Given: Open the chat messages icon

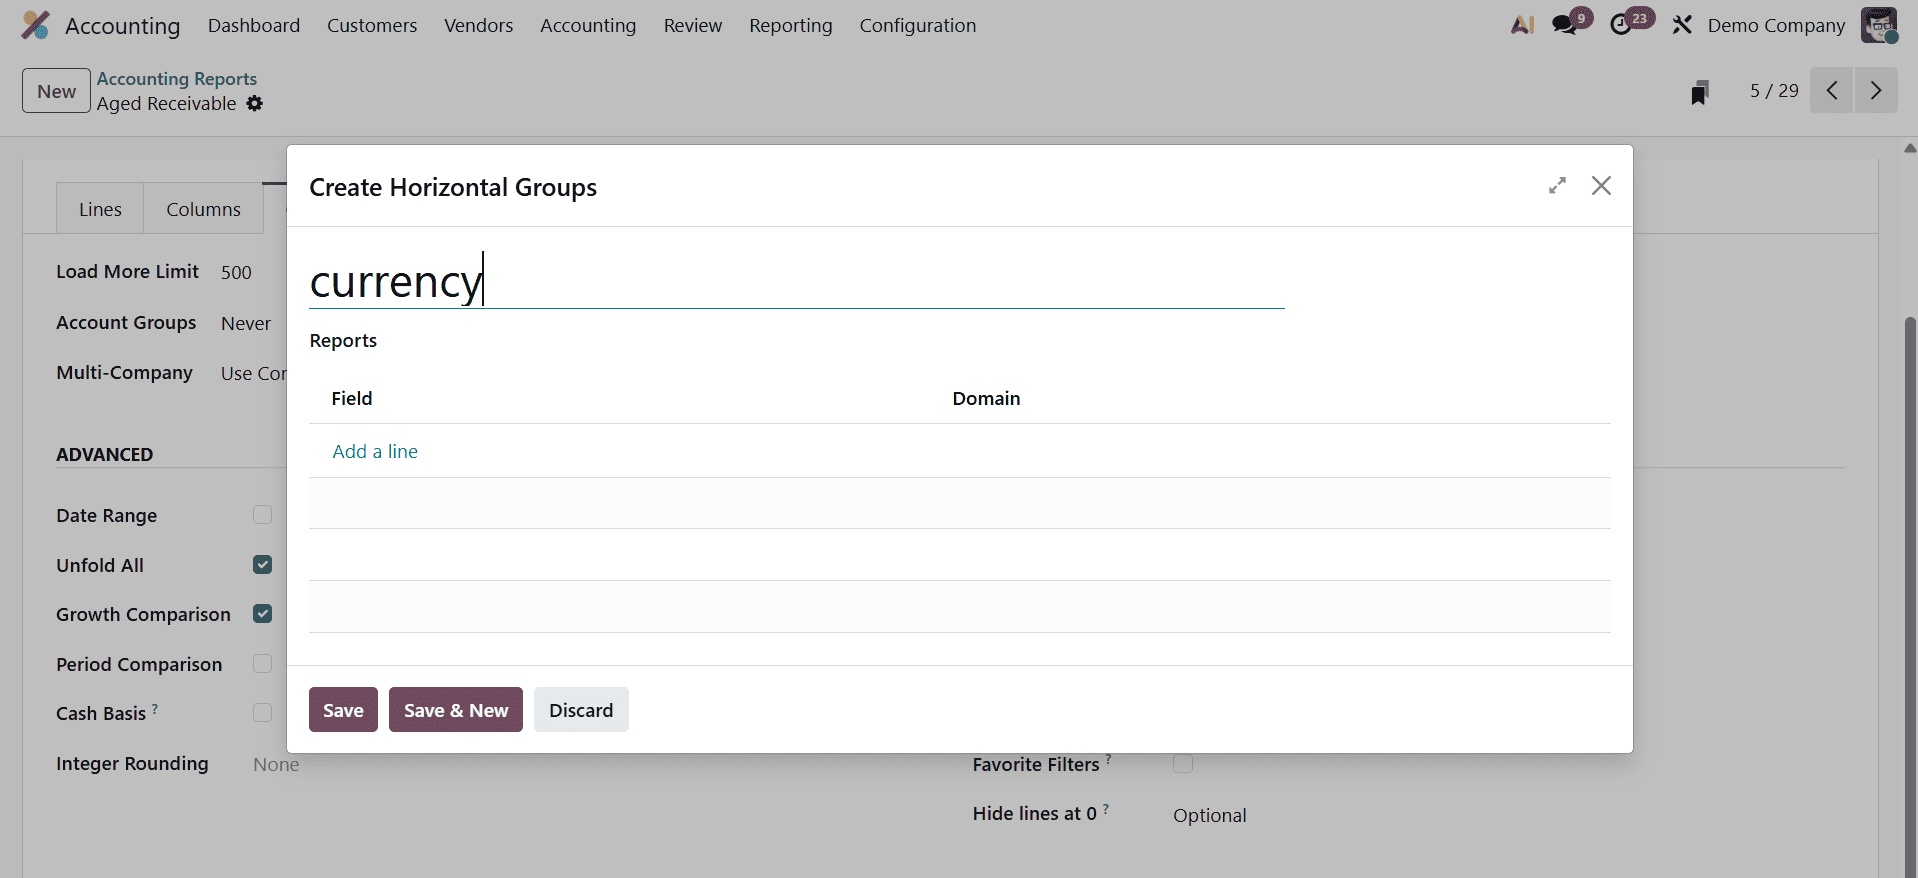Looking at the screenshot, I should tap(1565, 25).
